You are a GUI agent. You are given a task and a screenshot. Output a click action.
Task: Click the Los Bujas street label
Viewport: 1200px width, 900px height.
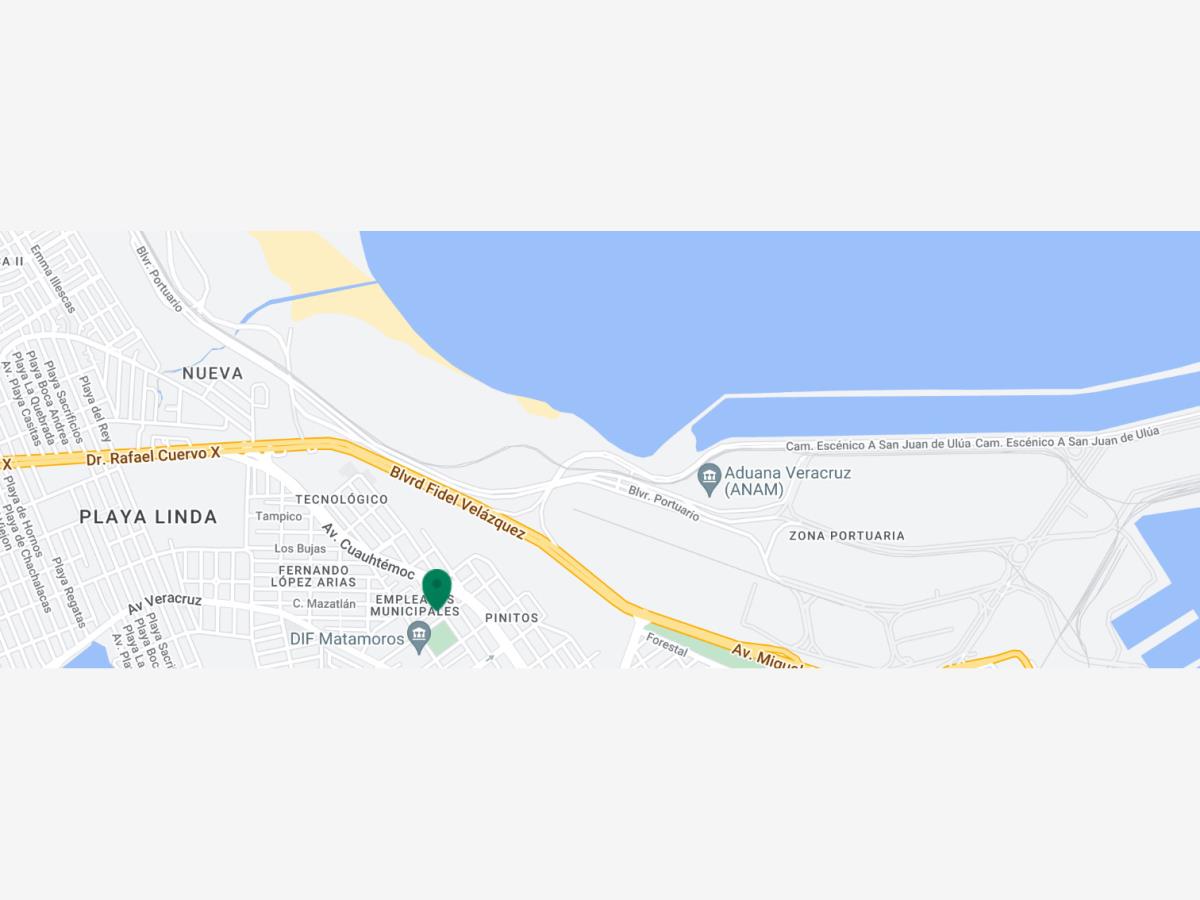[x=300, y=549]
